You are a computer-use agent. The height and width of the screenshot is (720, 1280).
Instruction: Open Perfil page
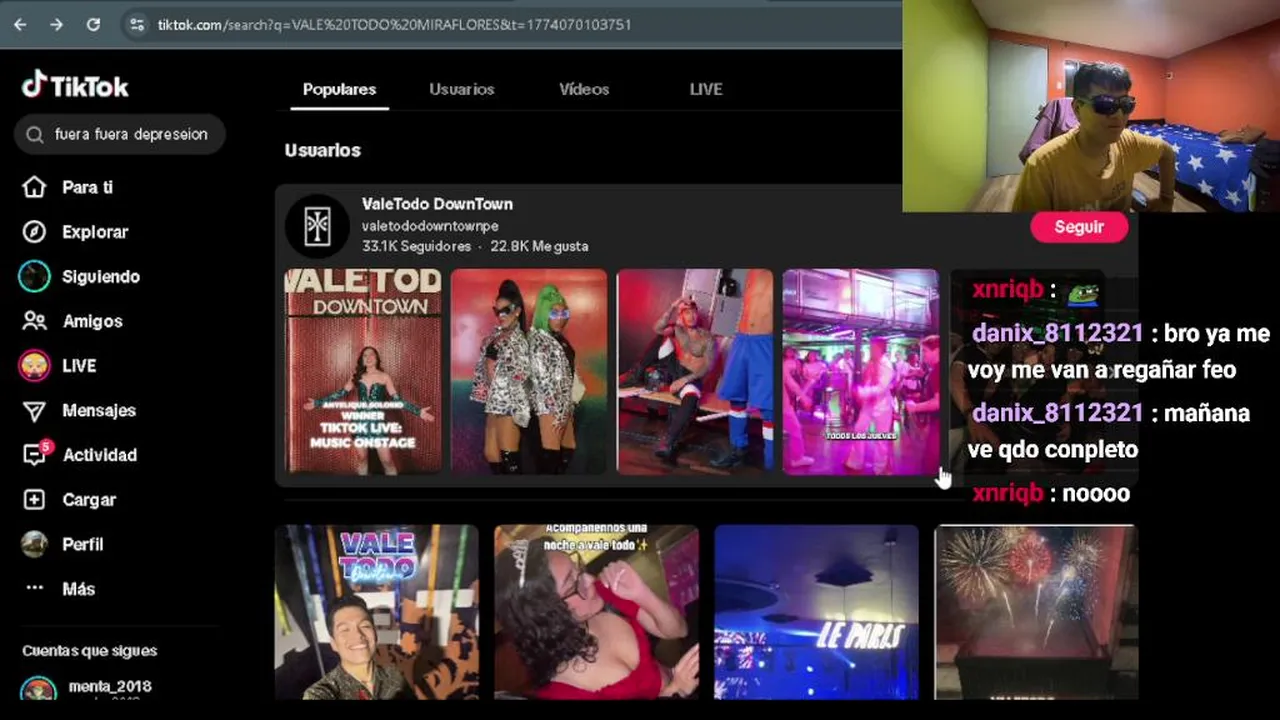[83, 544]
